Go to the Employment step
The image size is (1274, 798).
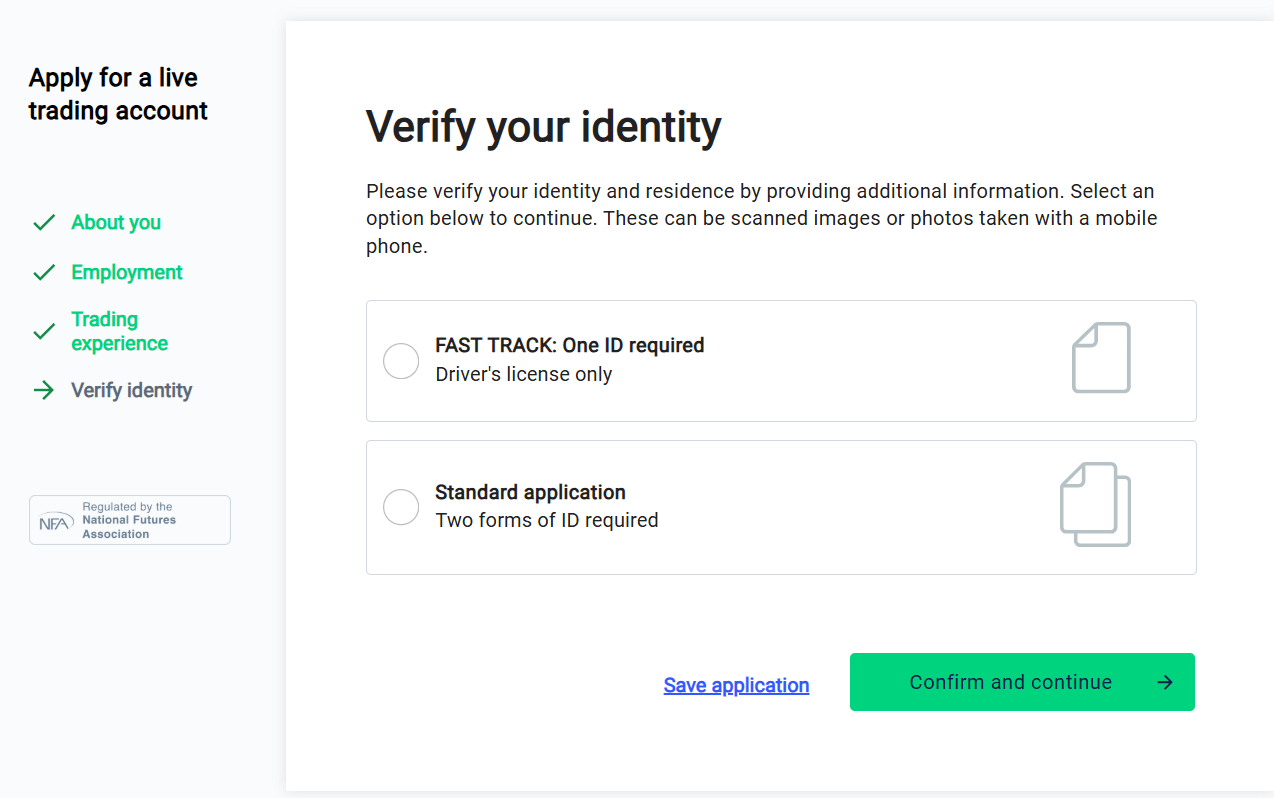[x=127, y=272]
